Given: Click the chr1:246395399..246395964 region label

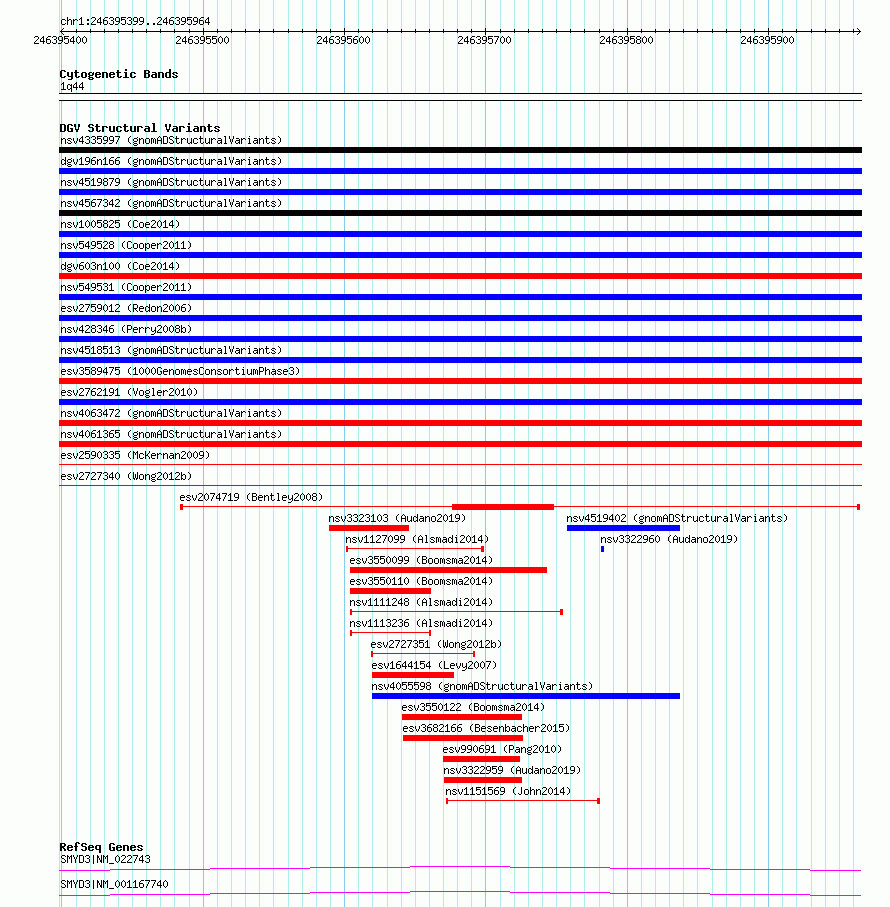Looking at the screenshot, I should point(135,21).
